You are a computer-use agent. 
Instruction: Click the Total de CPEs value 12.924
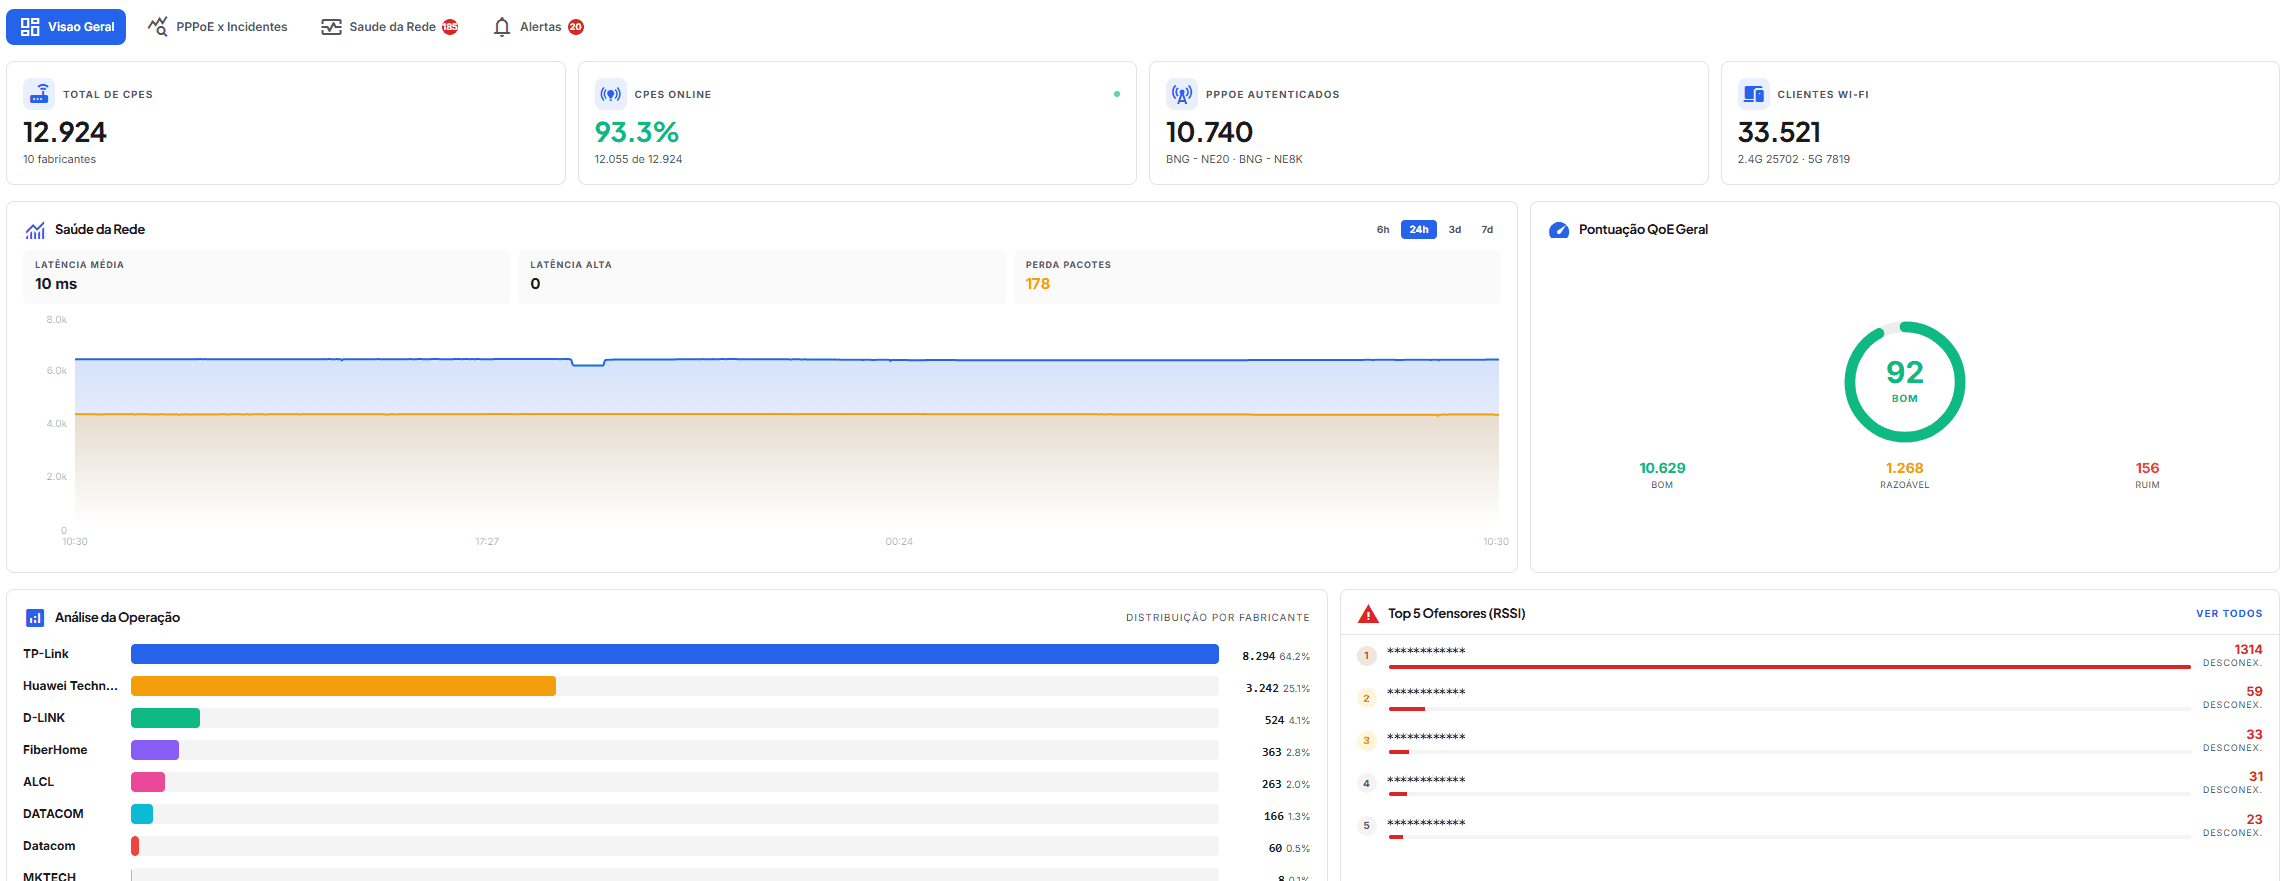65,132
